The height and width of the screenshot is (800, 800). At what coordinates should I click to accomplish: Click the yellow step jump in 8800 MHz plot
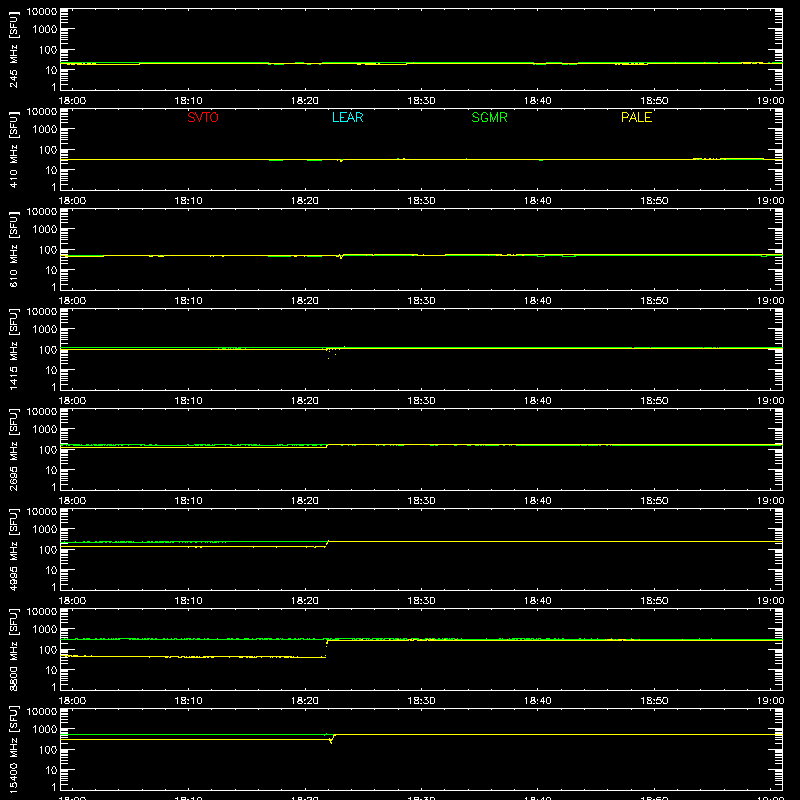(x=327, y=647)
